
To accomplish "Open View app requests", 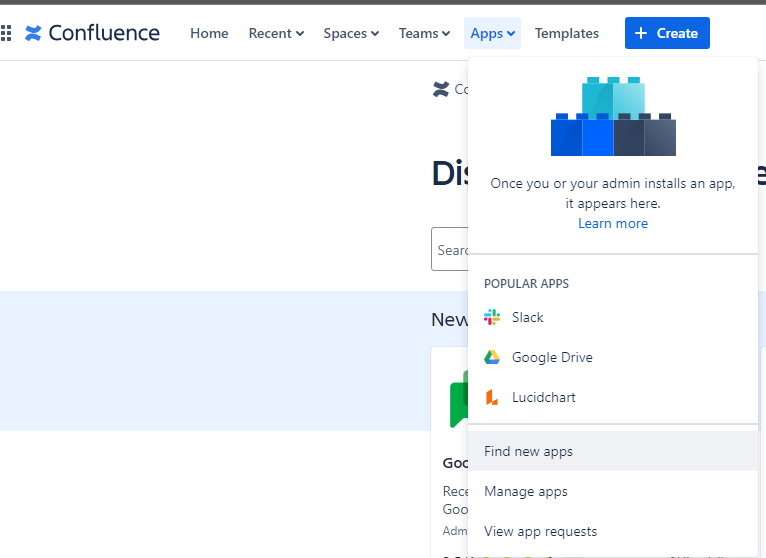I will coord(540,531).
